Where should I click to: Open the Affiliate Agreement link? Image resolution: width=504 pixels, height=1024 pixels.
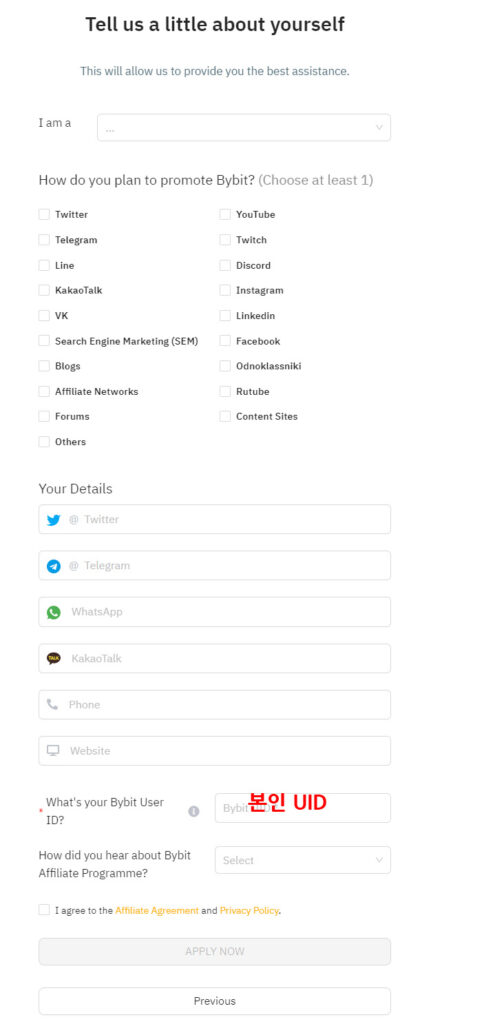coord(157,910)
